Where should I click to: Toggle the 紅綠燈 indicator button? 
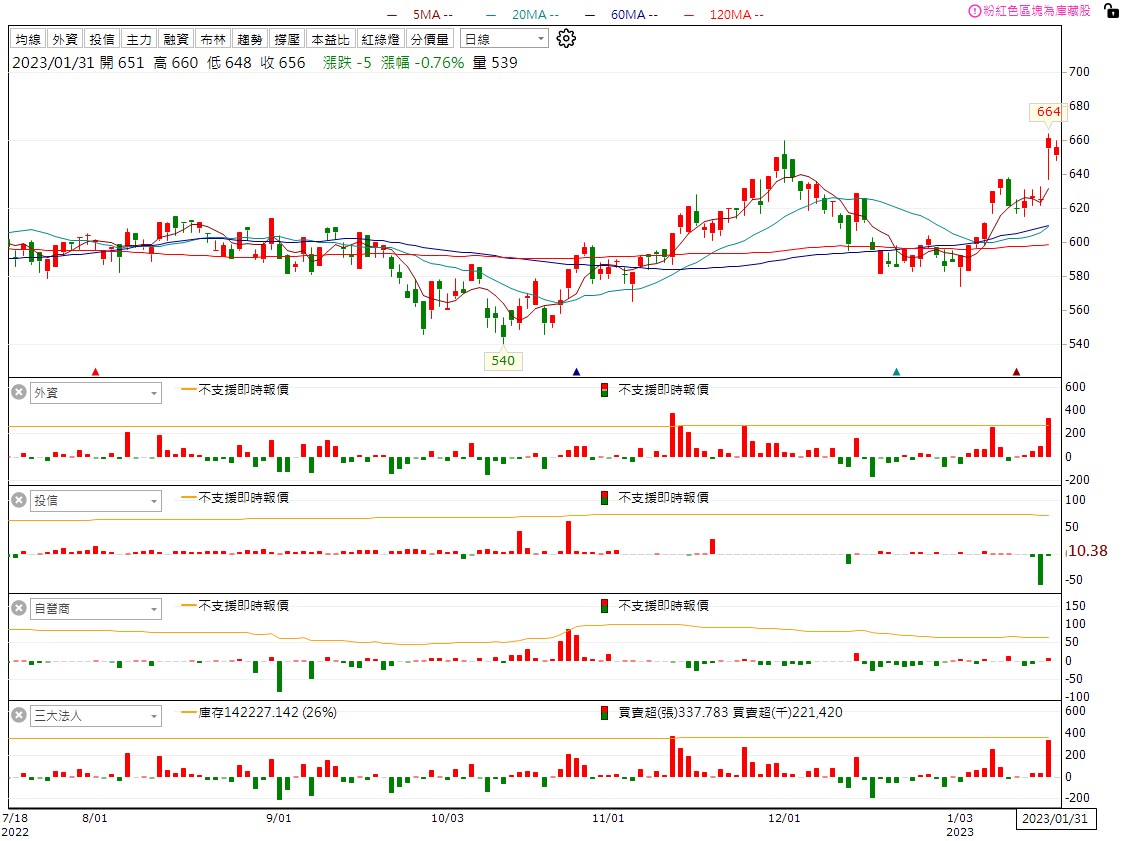pyautogui.click(x=381, y=39)
